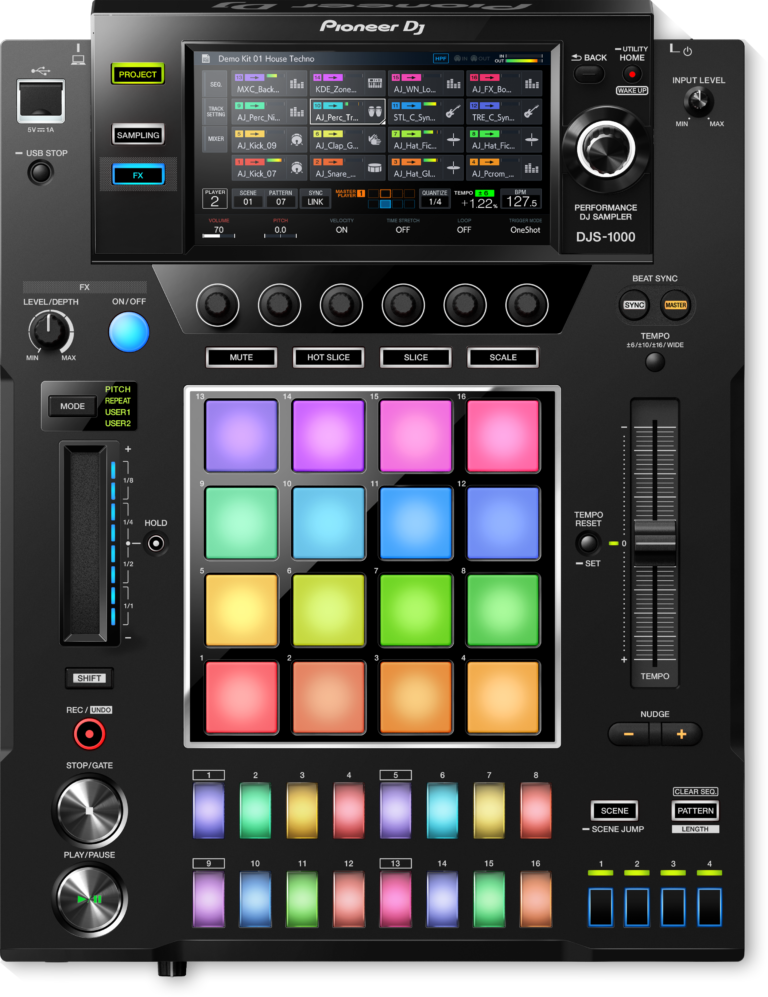Tap the snare drum icon on AJ_Snare track
This screenshot has width=768, height=997.
(375, 168)
